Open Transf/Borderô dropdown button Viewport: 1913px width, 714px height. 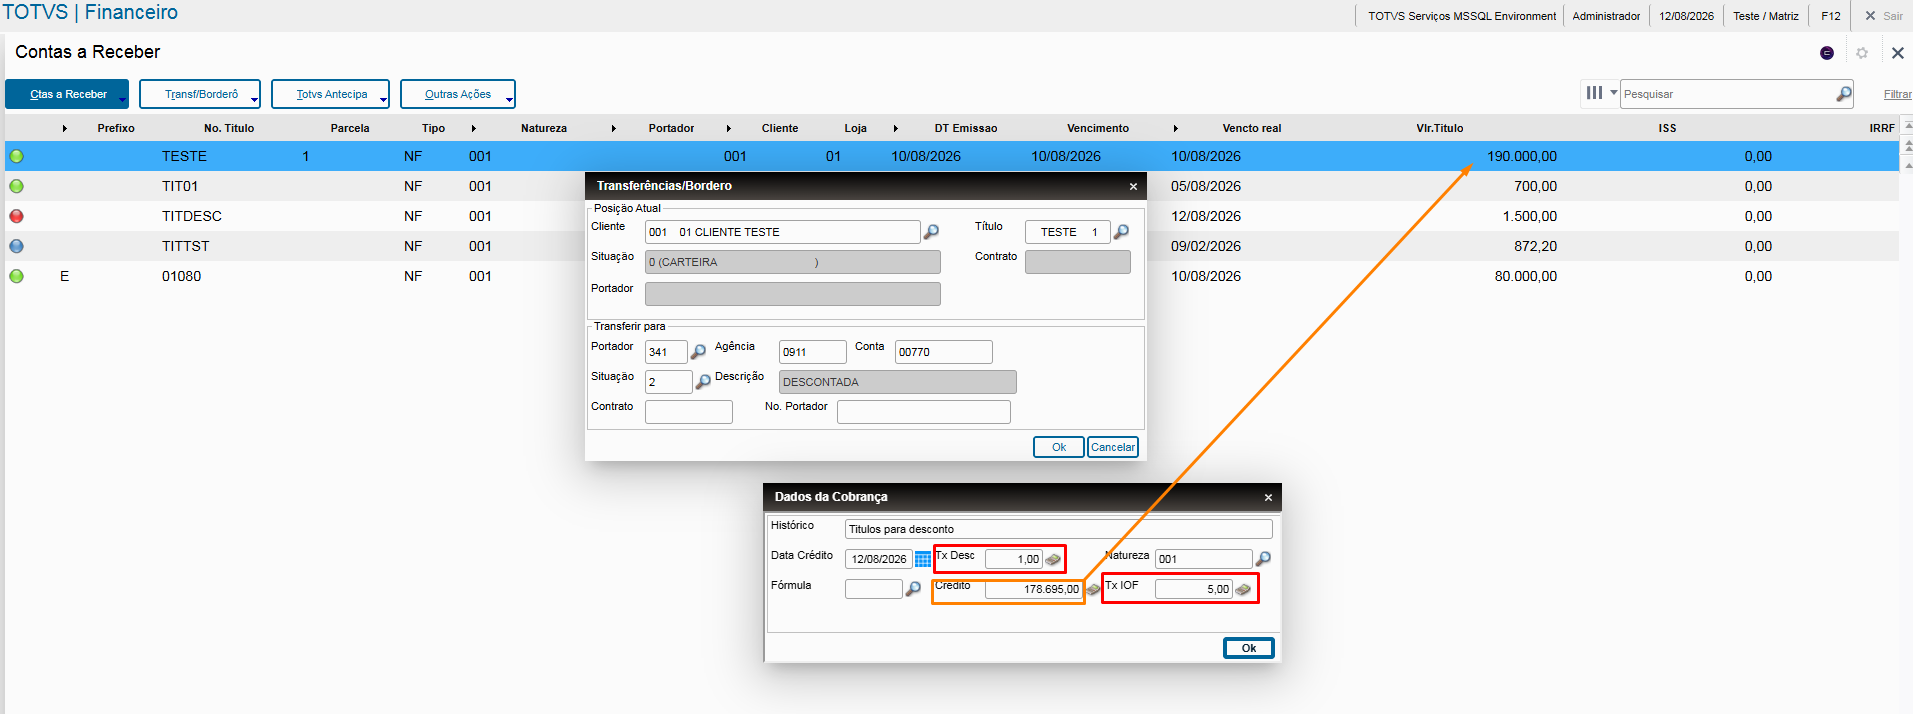pyautogui.click(x=200, y=94)
